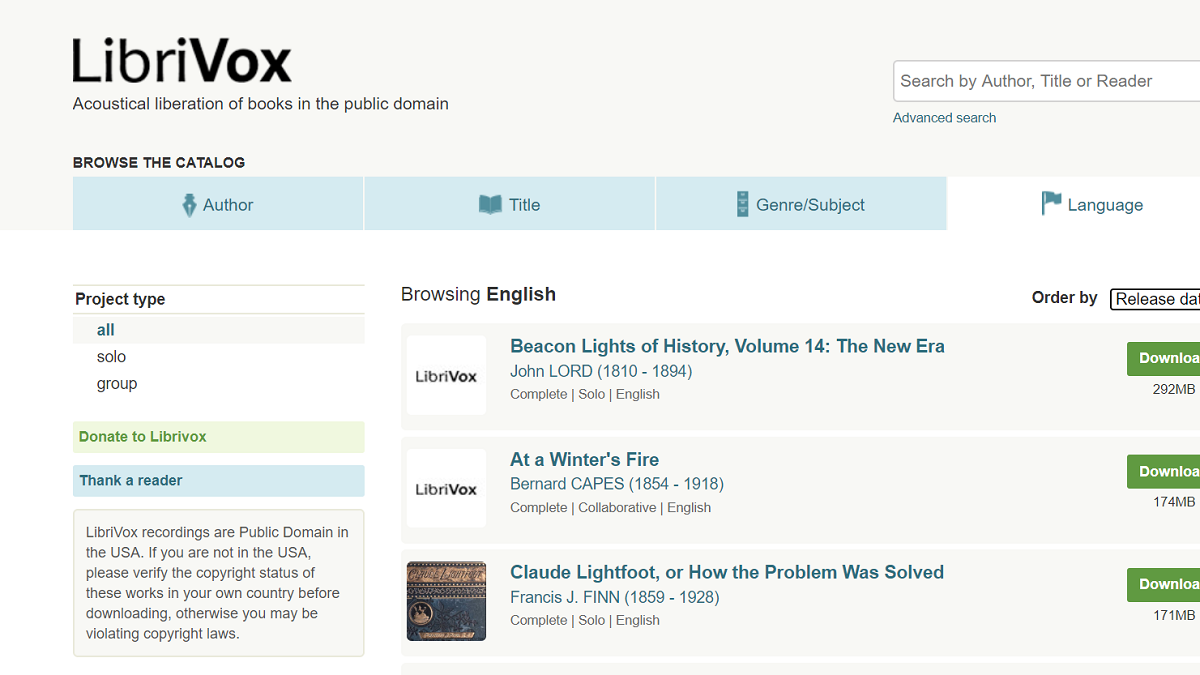Image resolution: width=1200 pixels, height=675 pixels.
Task: Switch to the Title browse tab
Action: pyautogui.click(x=510, y=204)
